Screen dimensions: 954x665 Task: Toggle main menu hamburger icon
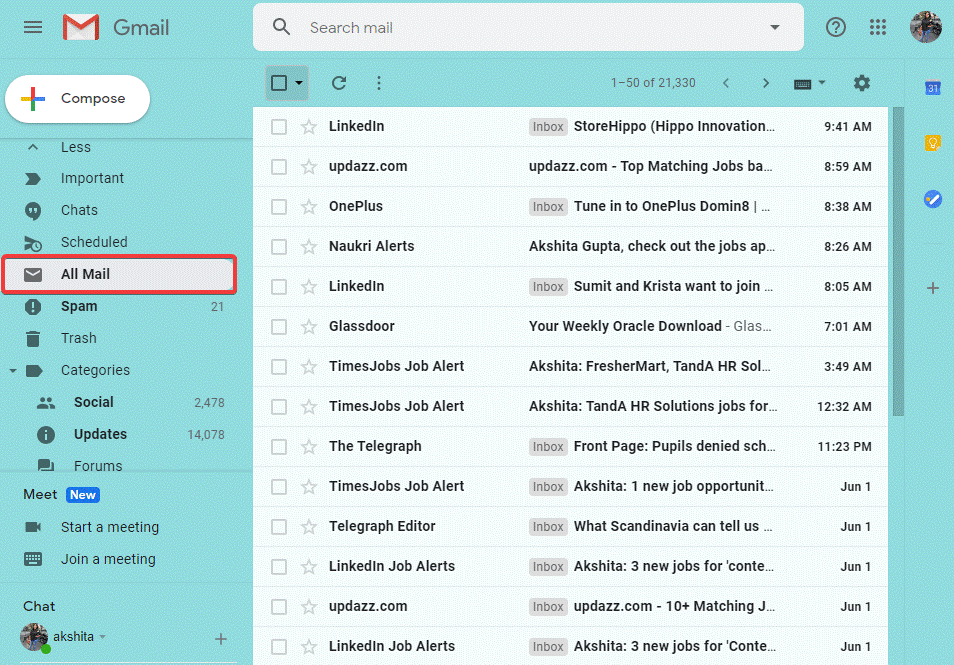pos(33,27)
